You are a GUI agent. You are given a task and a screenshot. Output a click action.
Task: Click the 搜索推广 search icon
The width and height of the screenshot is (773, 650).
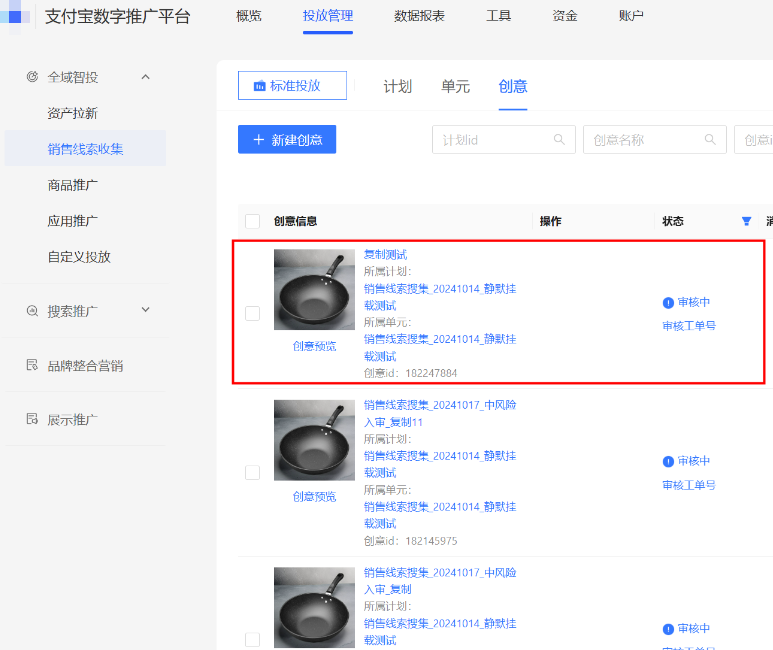[x=32, y=311]
